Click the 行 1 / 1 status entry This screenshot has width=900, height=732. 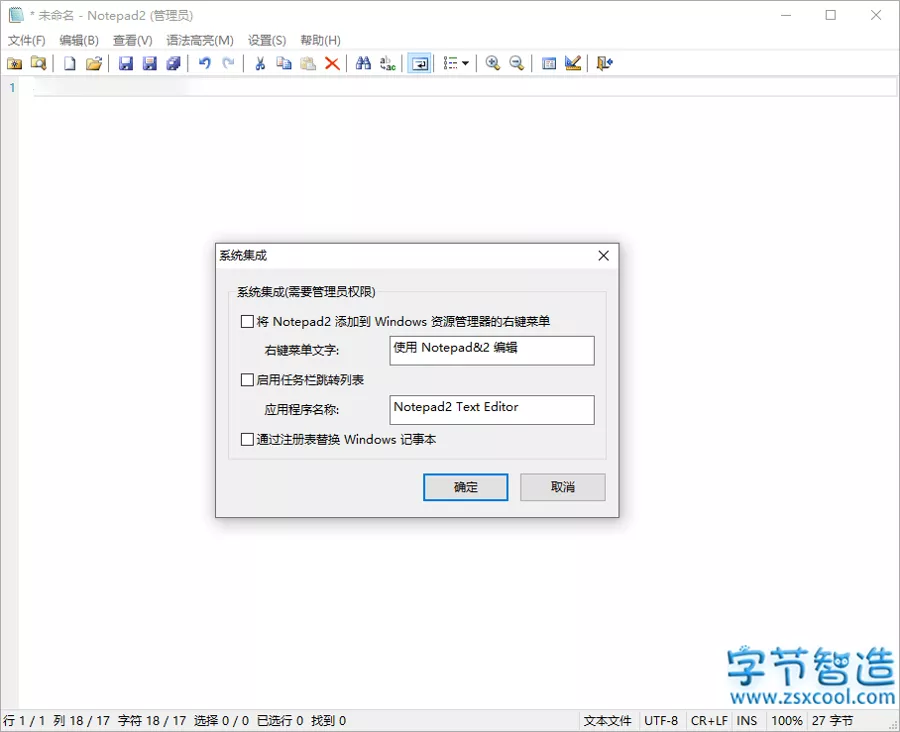coord(24,721)
